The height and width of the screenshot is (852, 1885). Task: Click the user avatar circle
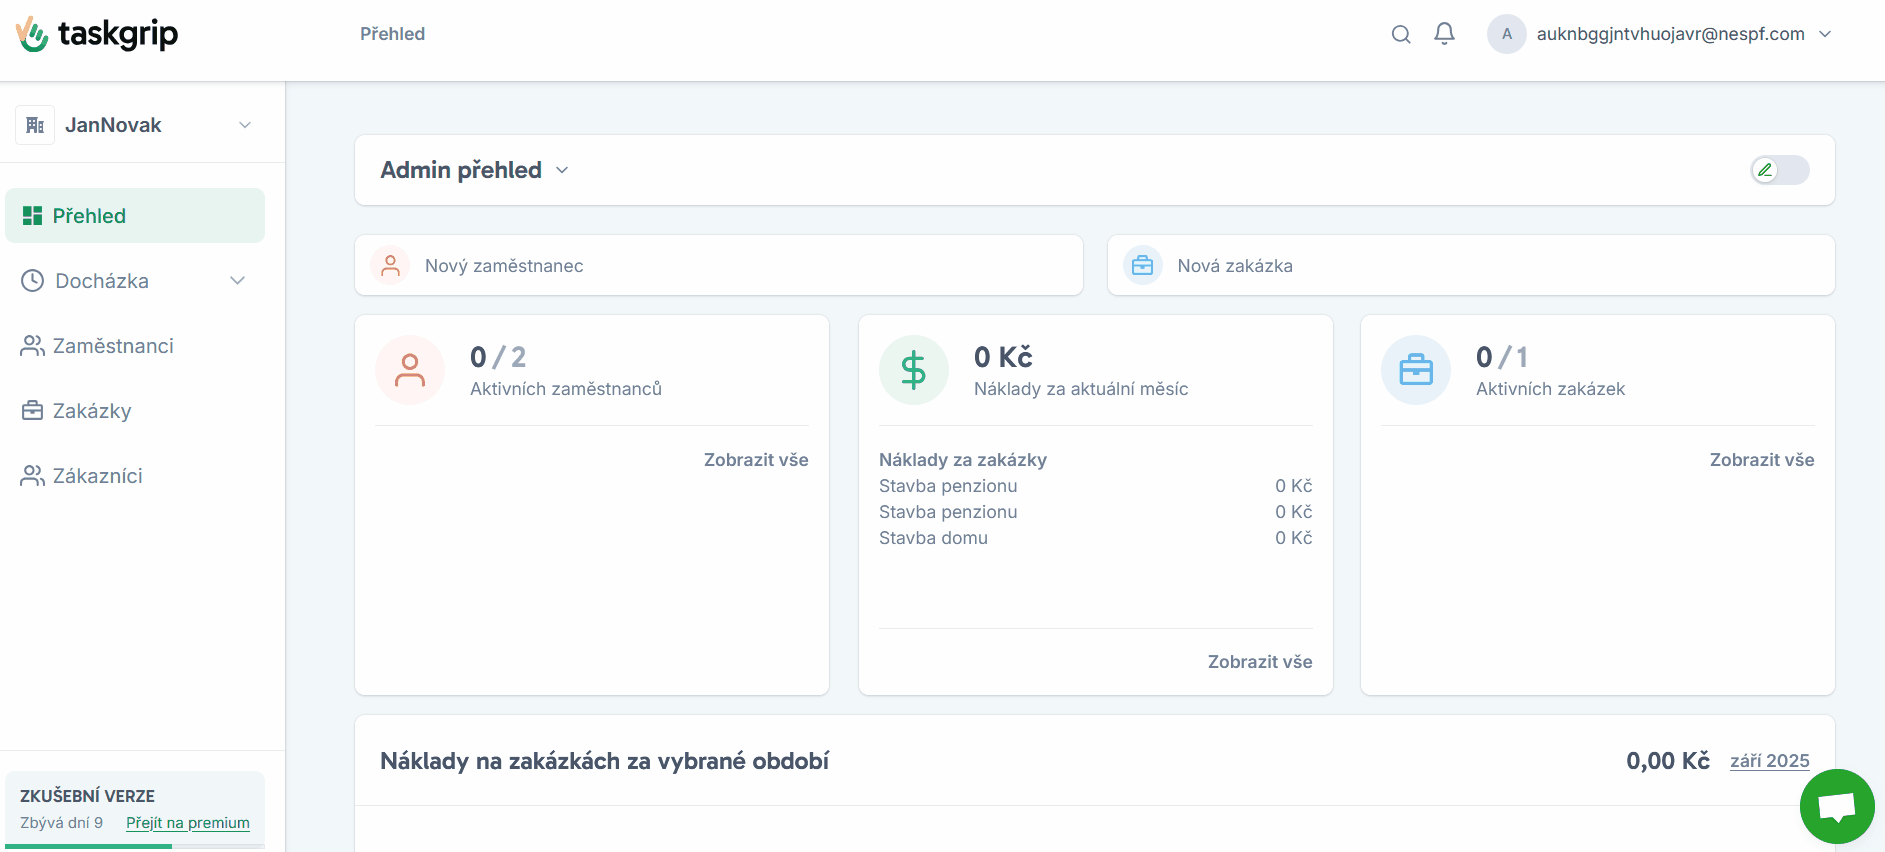point(1506,34)
